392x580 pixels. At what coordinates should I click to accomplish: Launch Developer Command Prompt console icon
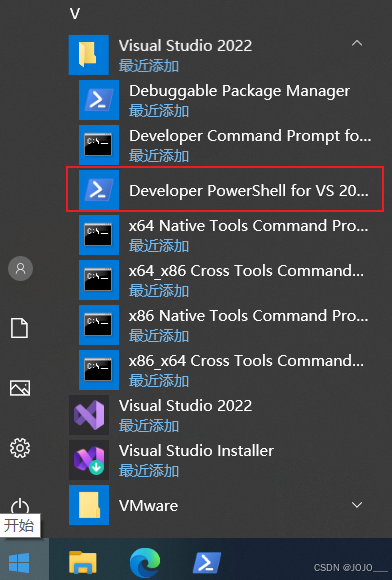99,145
